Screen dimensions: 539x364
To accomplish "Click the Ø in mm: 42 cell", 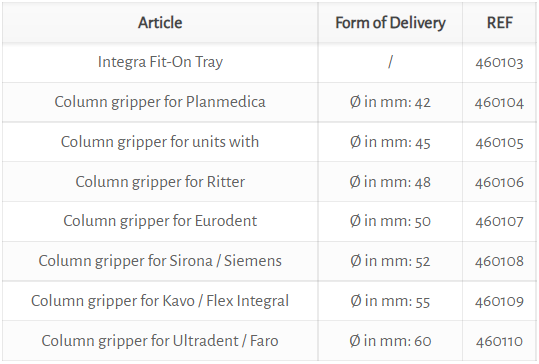I will [x=390, y=102].
